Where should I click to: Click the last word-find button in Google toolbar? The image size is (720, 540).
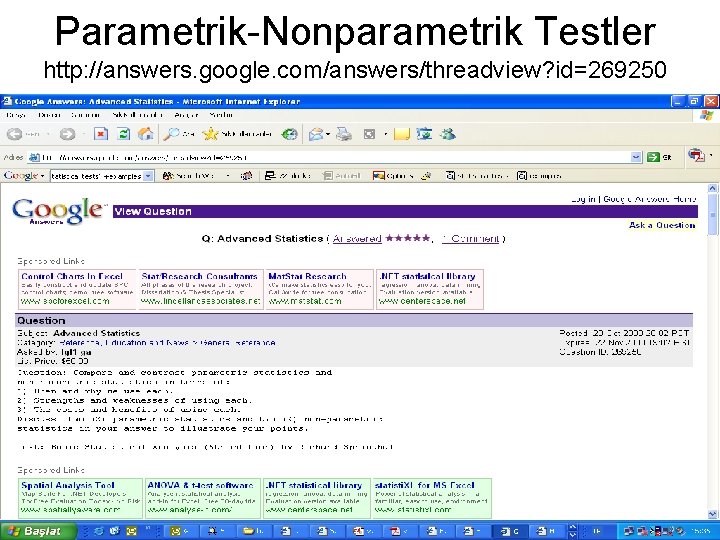click(539, 176)
